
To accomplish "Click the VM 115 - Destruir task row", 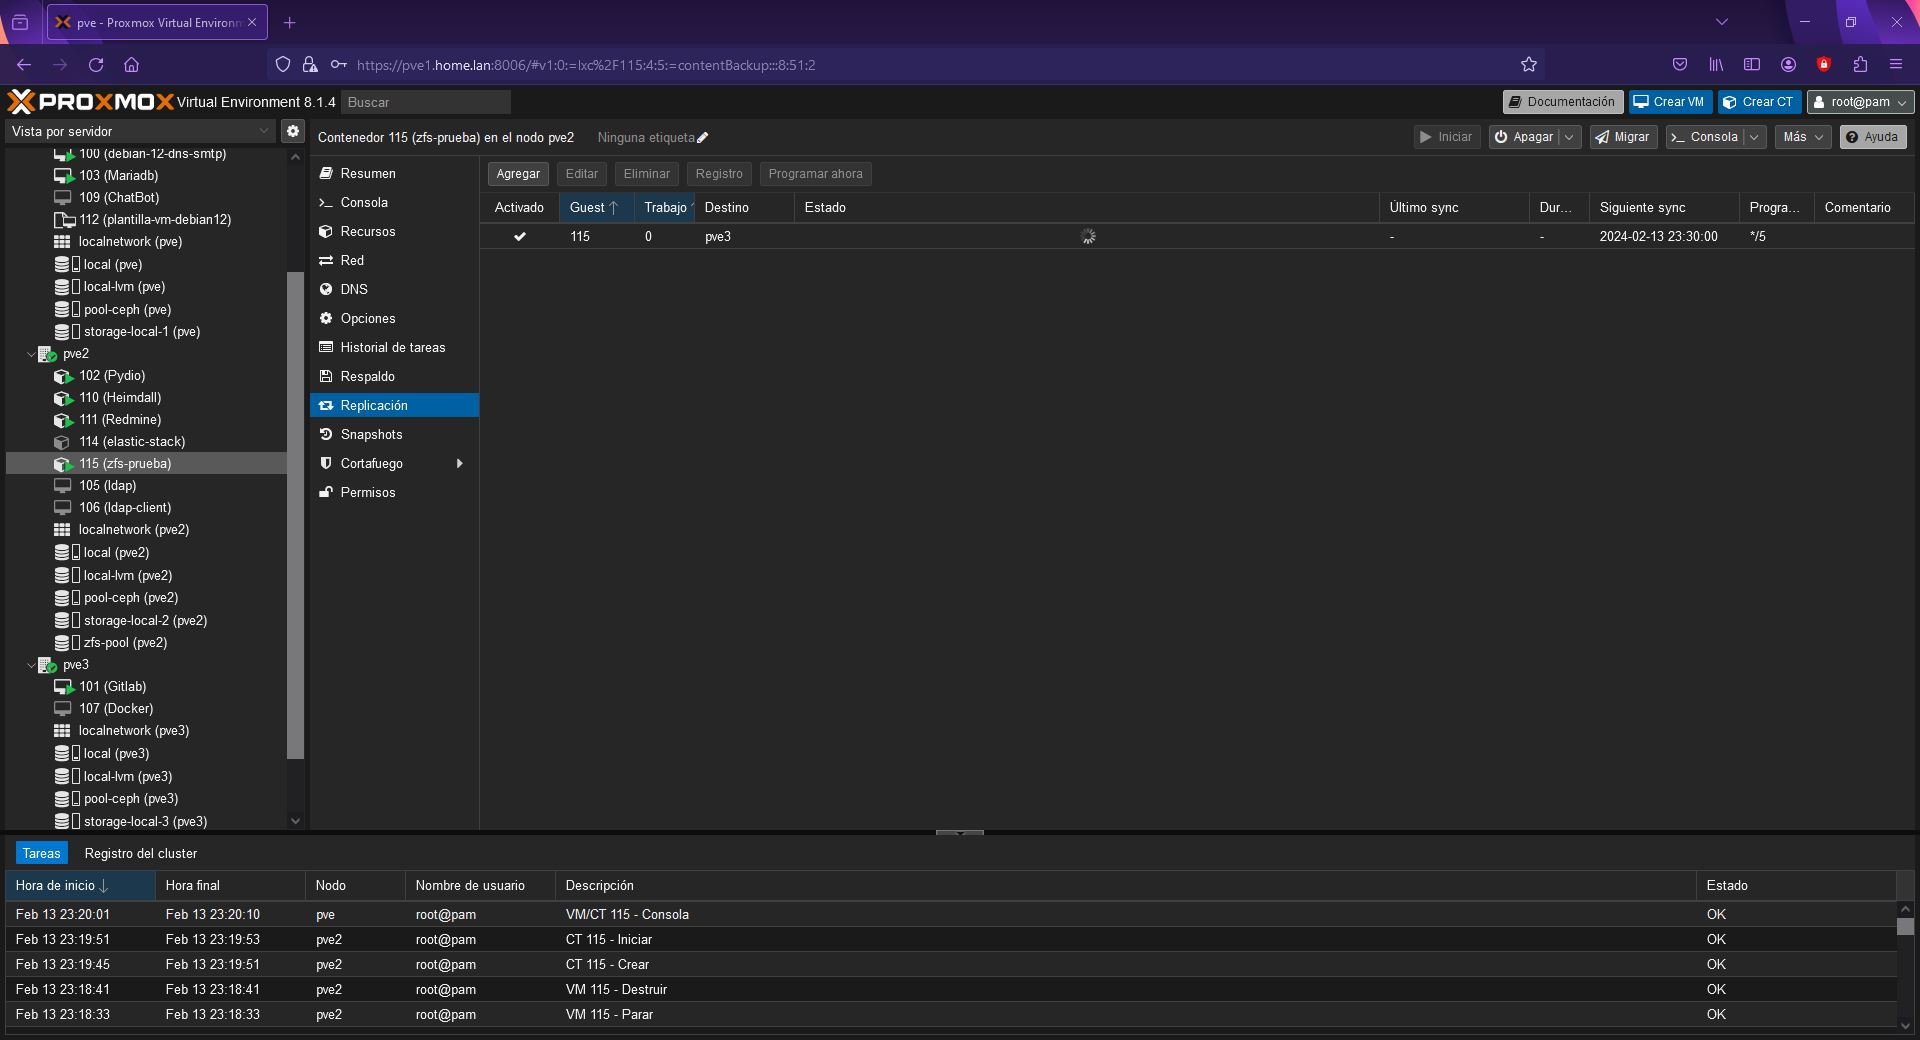I will coord(950,990).
